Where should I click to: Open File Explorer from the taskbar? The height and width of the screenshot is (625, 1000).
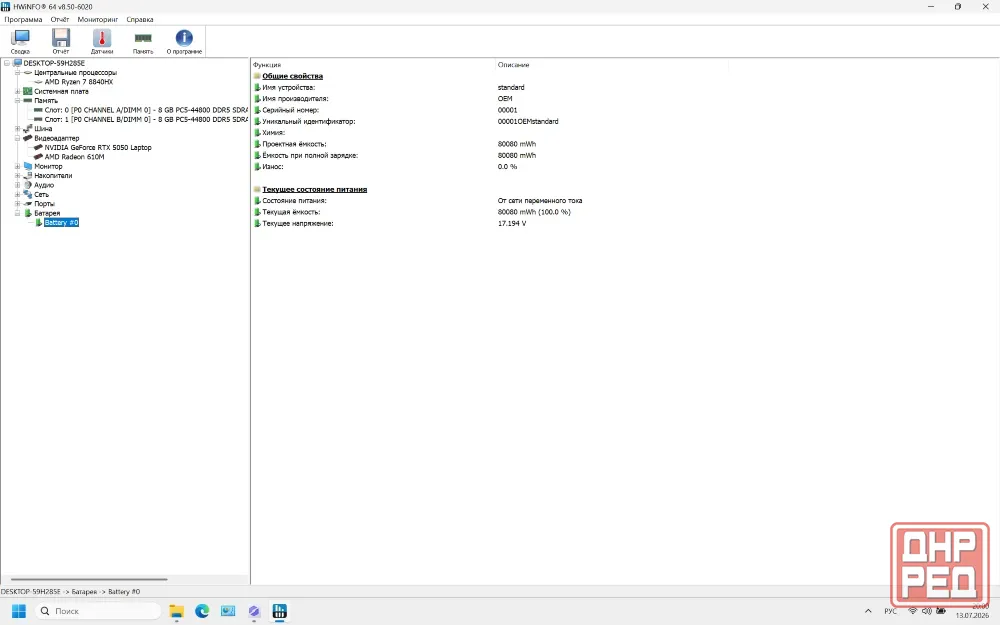click(177, 611)
